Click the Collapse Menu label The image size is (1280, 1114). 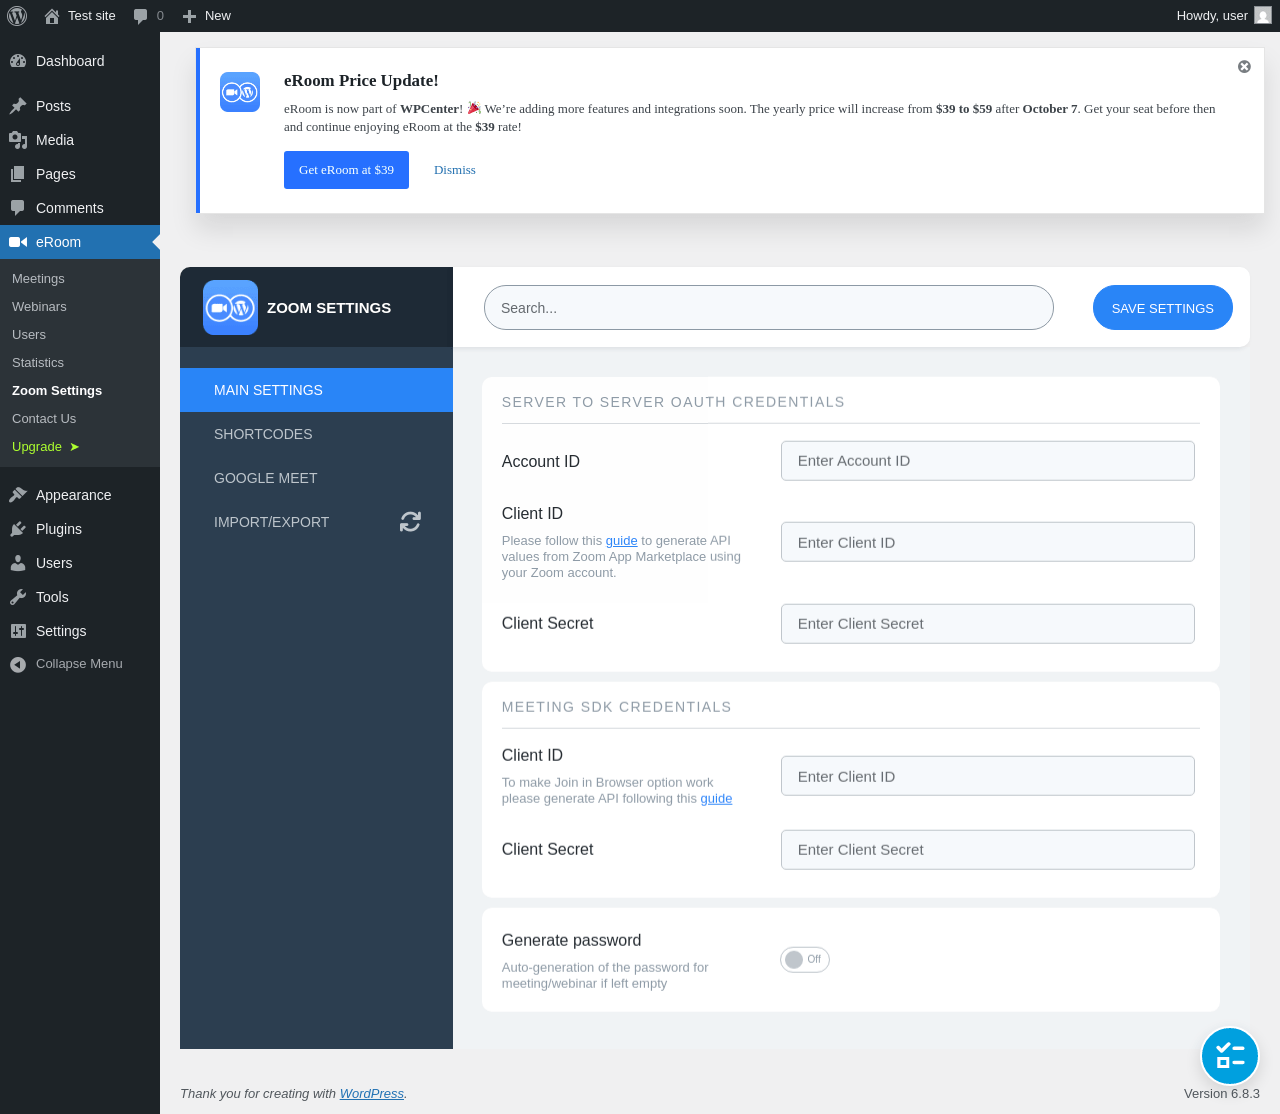click(x=79, y=664)
